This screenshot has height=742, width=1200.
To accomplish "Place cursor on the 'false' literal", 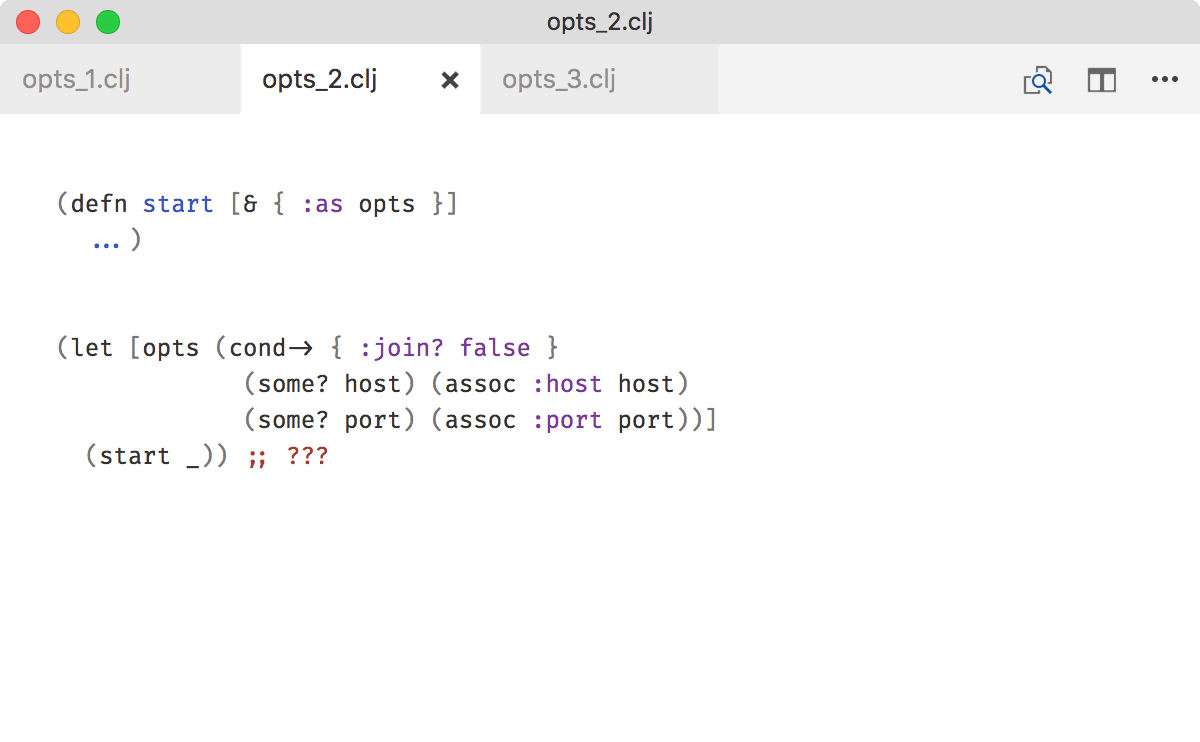I will click(x=494, y=348).
